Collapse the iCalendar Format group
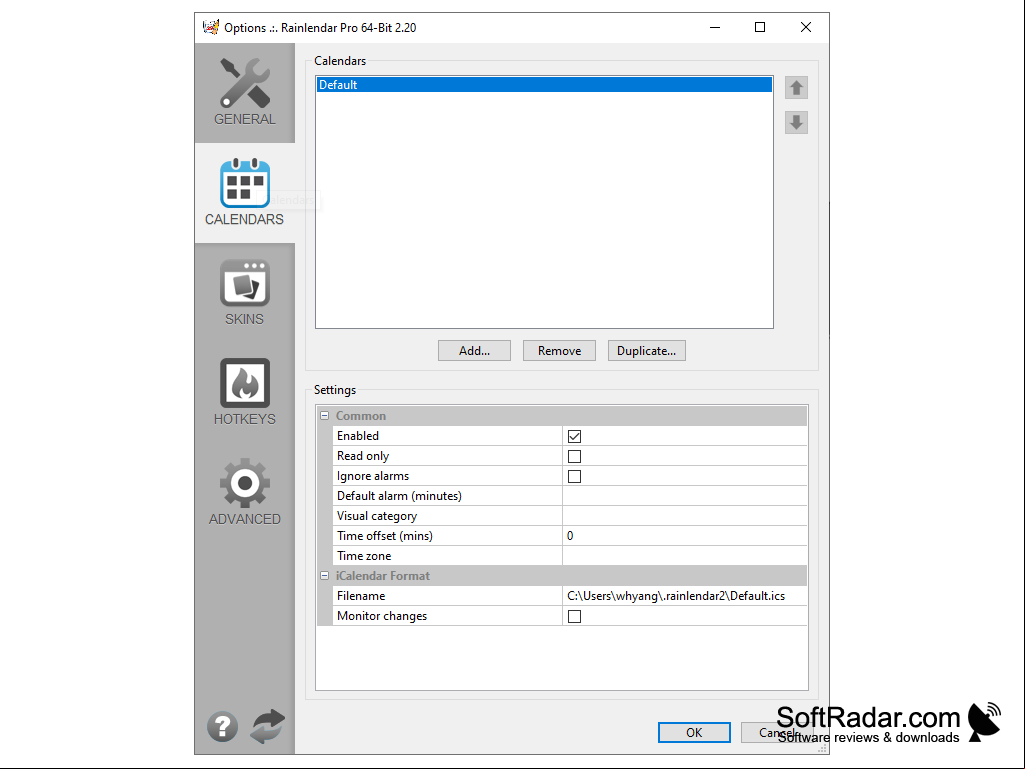 point(324,575)
